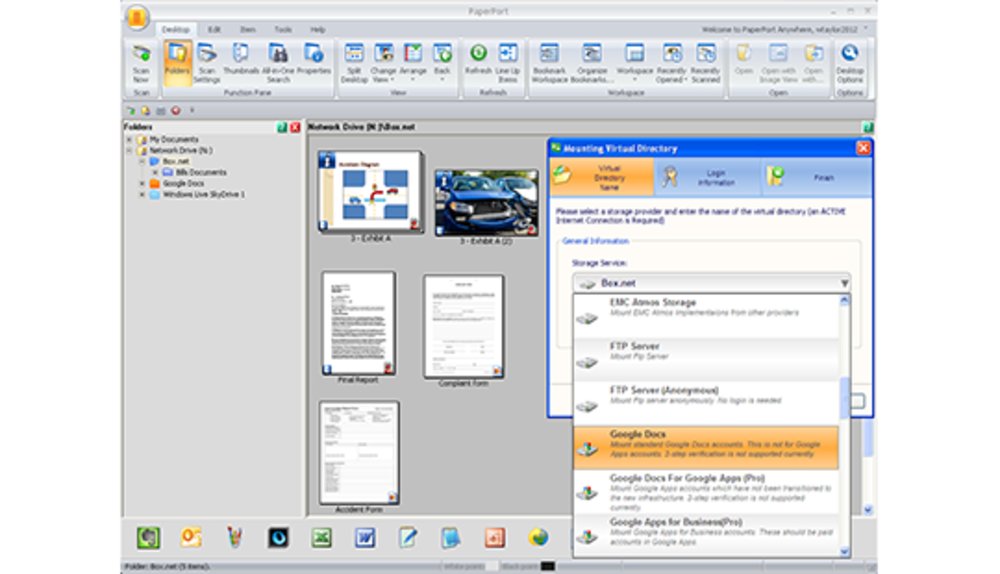Open the Workspace dropdown in ribbon
This screenshot has height=574, width=1000.
click(x=635, y=63)
